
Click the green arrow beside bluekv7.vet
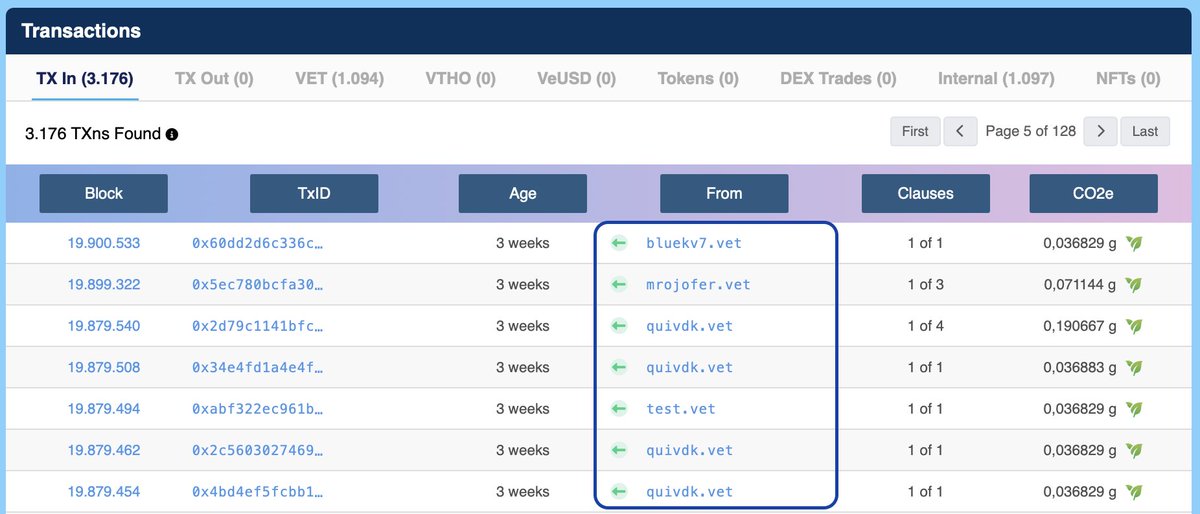click(618, 243)
